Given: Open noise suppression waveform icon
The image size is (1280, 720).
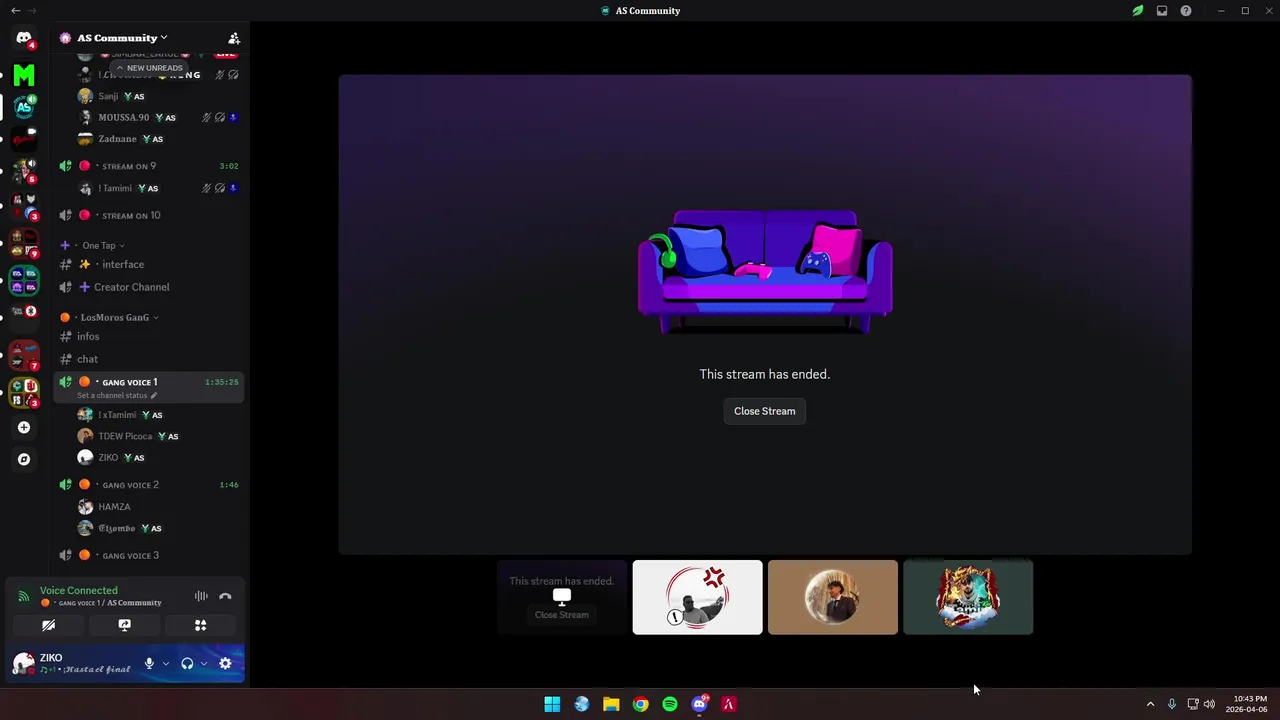Looking at the screenshot, I should (x=201, y=596).
